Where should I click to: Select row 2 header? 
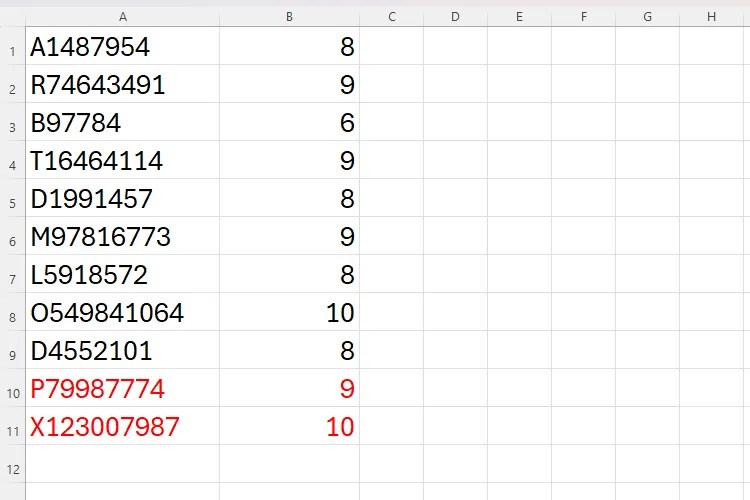pyautogui.click(x=12, y=84)
